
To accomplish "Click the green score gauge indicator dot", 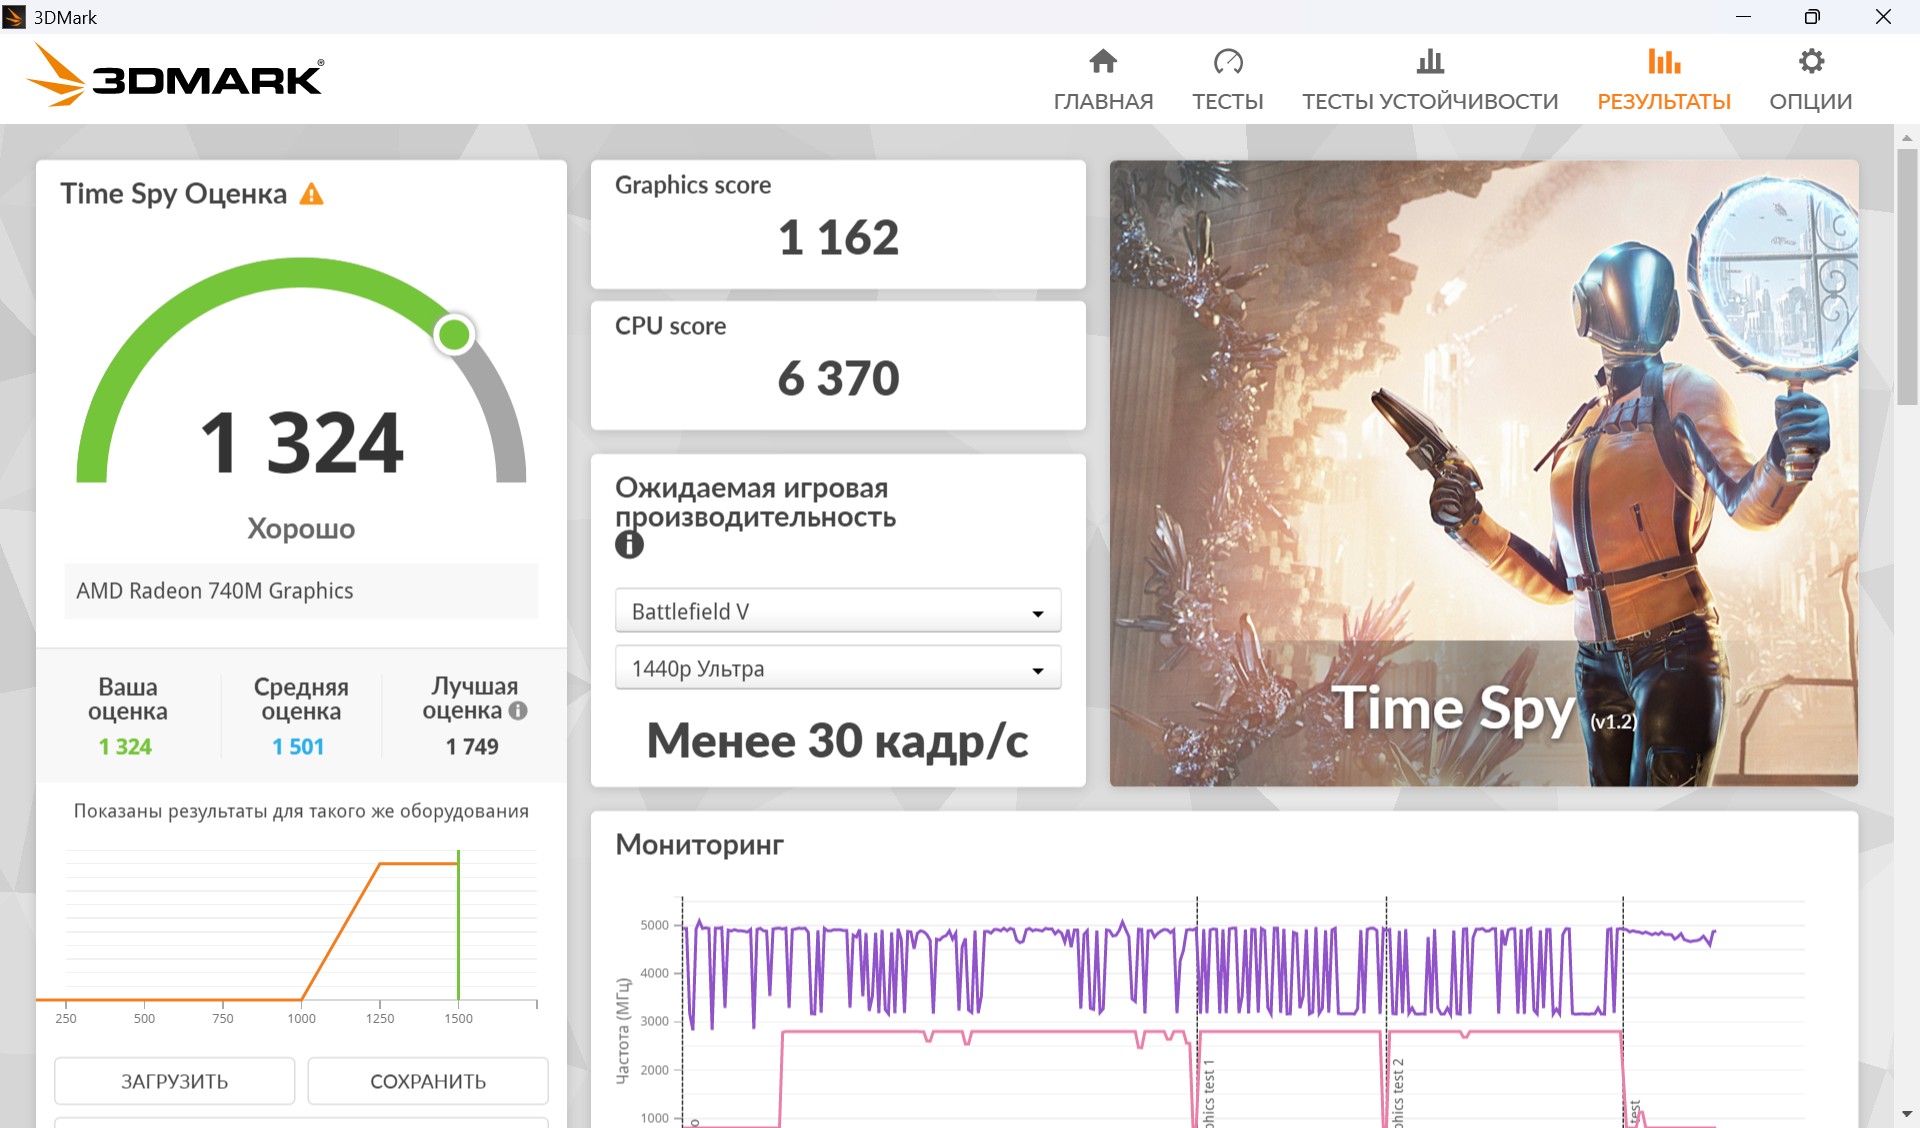I will coord(455,335).
